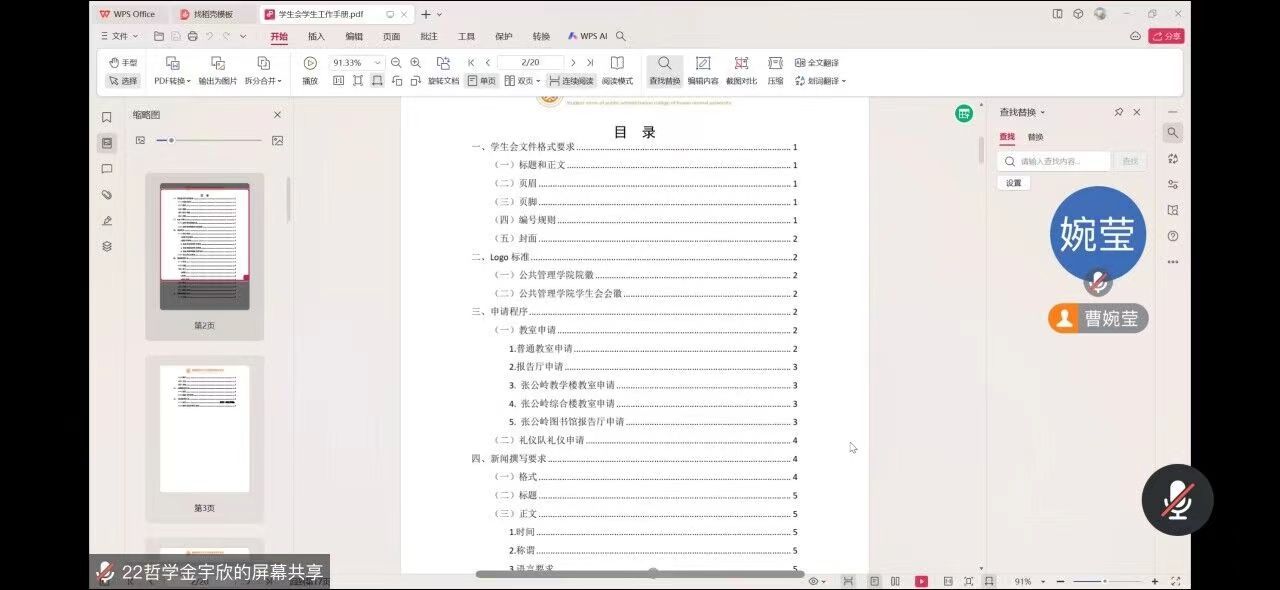Expand the PDF转换 dropdown
Screen dimensions: 1280x590
coord(172,81)
